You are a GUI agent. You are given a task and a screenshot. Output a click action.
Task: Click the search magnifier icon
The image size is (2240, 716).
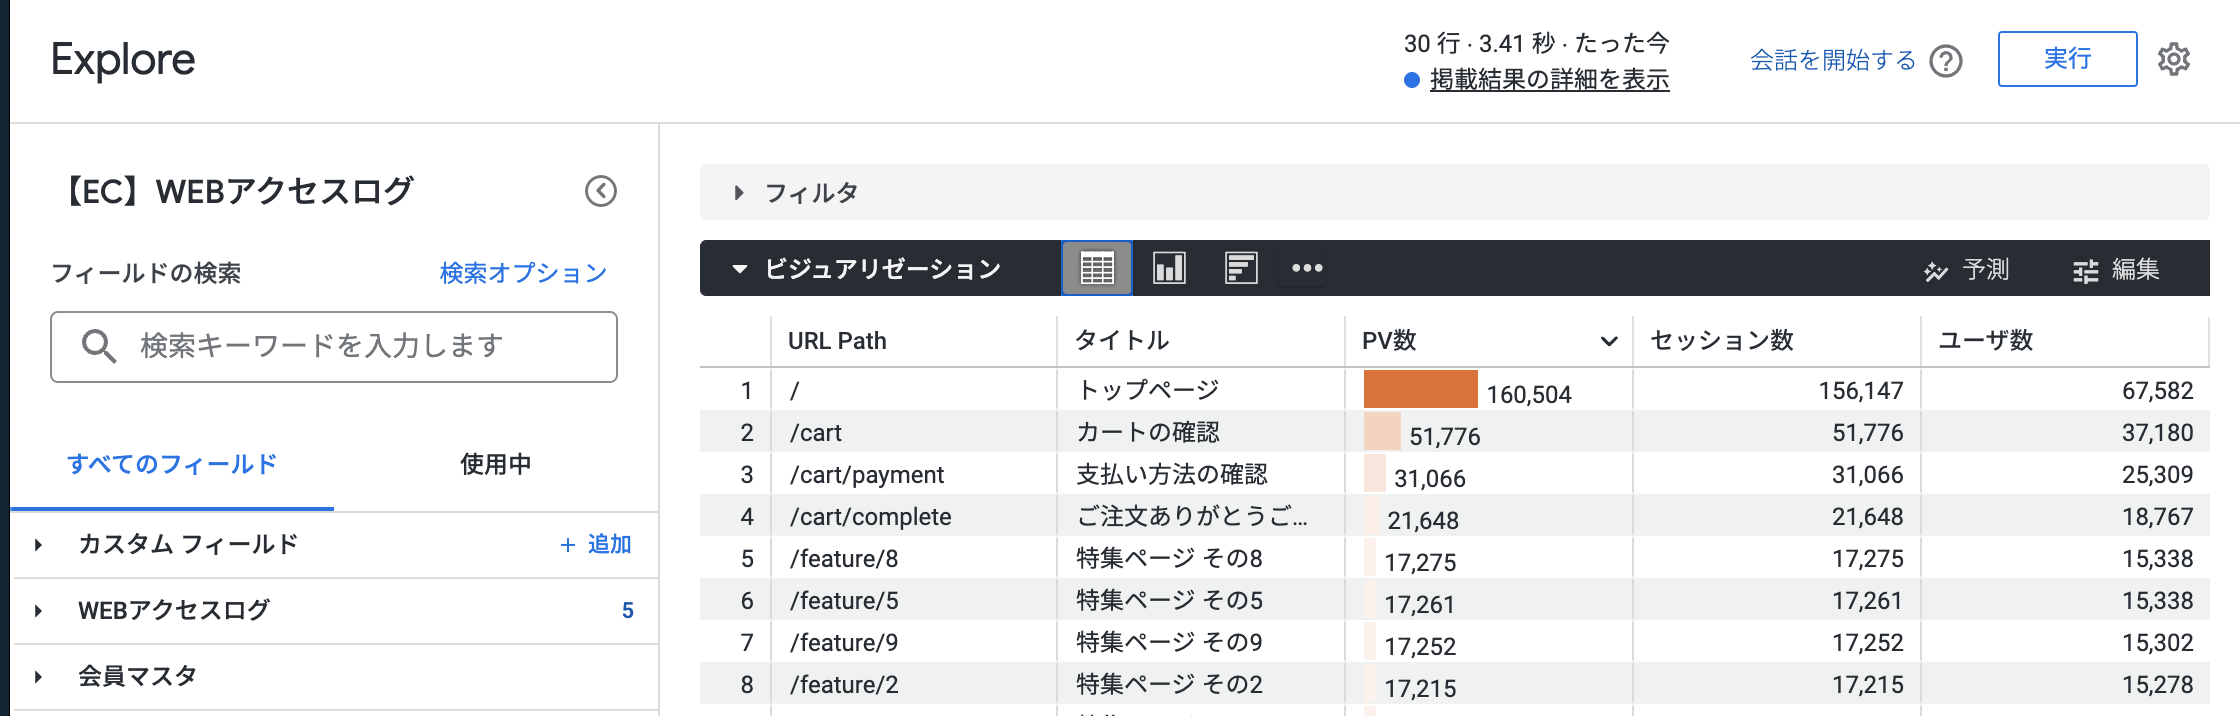tap(98, 346)
